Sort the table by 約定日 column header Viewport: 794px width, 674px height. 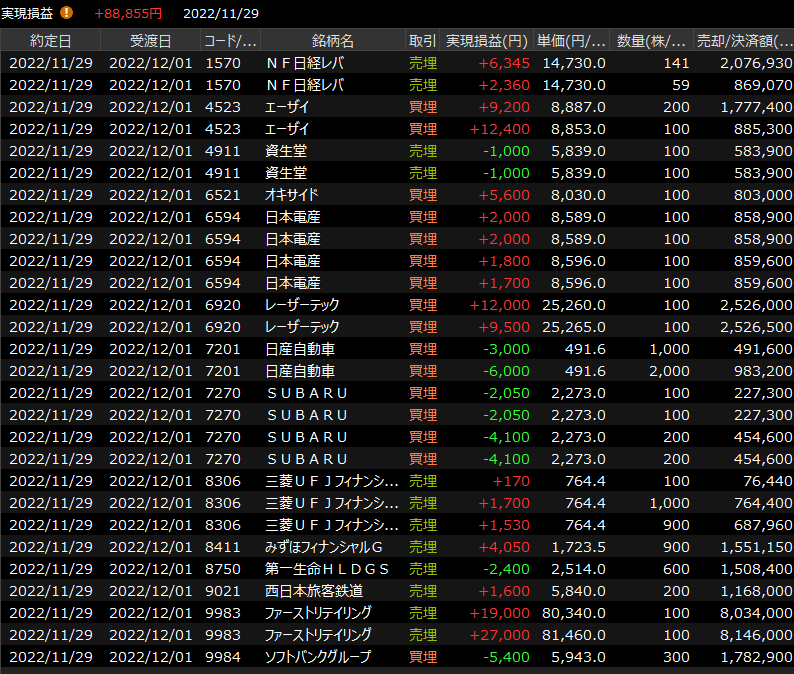[51, 41]
